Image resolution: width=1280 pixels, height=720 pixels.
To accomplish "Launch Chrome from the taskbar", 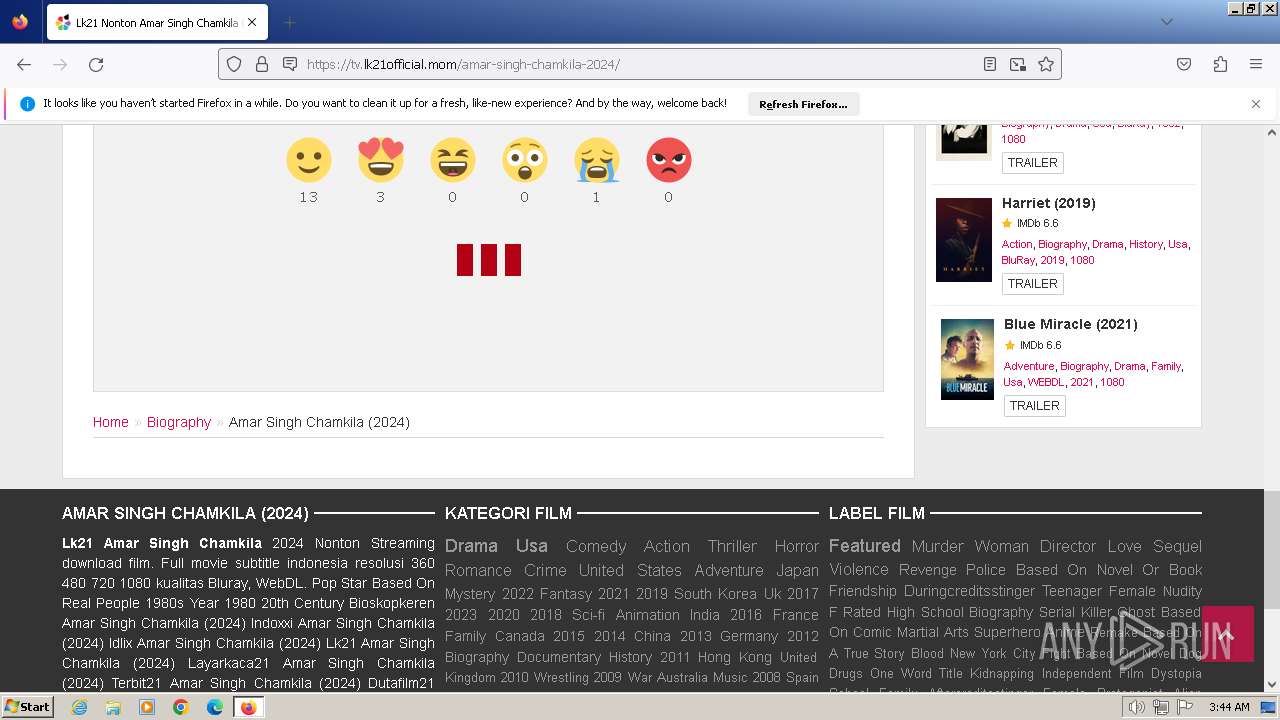I will point(181,707).
